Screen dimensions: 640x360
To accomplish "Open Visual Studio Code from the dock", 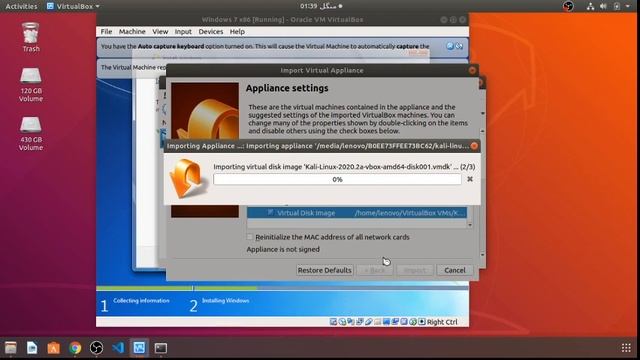I will click(118, 348).
